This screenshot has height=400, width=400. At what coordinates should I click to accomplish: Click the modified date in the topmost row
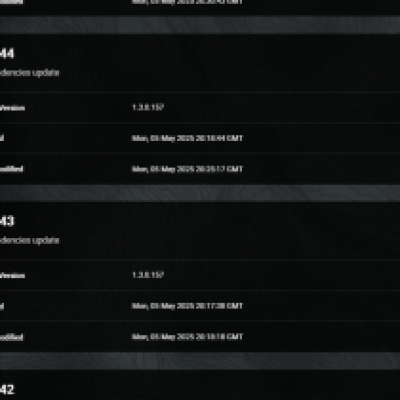(x=187, y=2)
